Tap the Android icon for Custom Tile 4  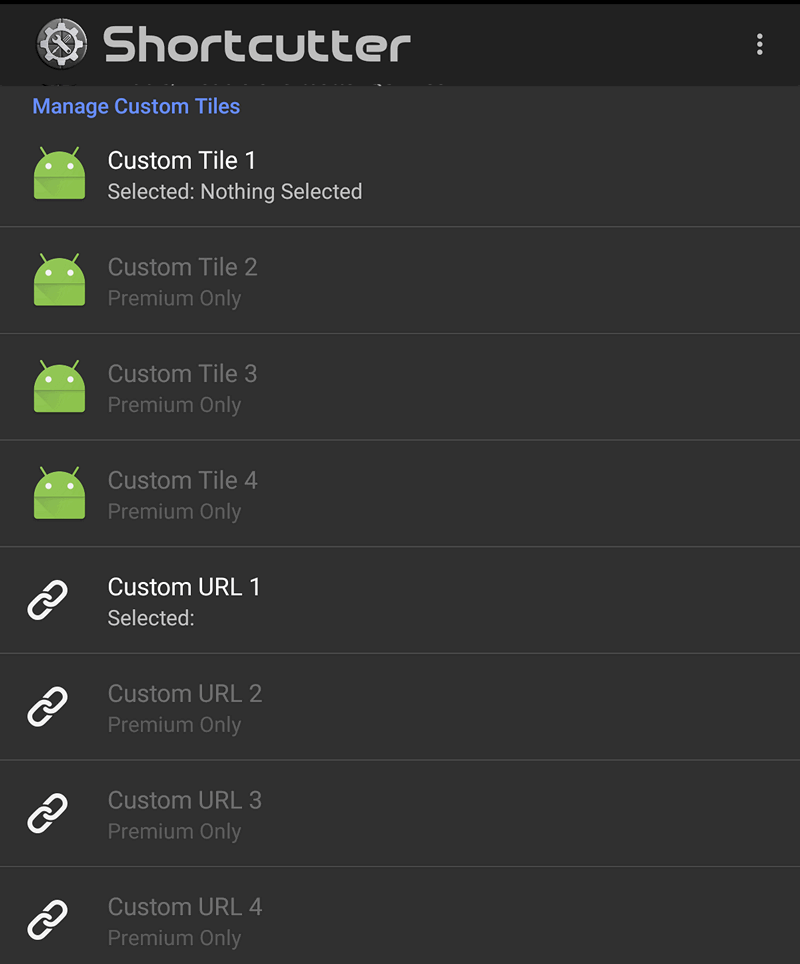point(59,492)
